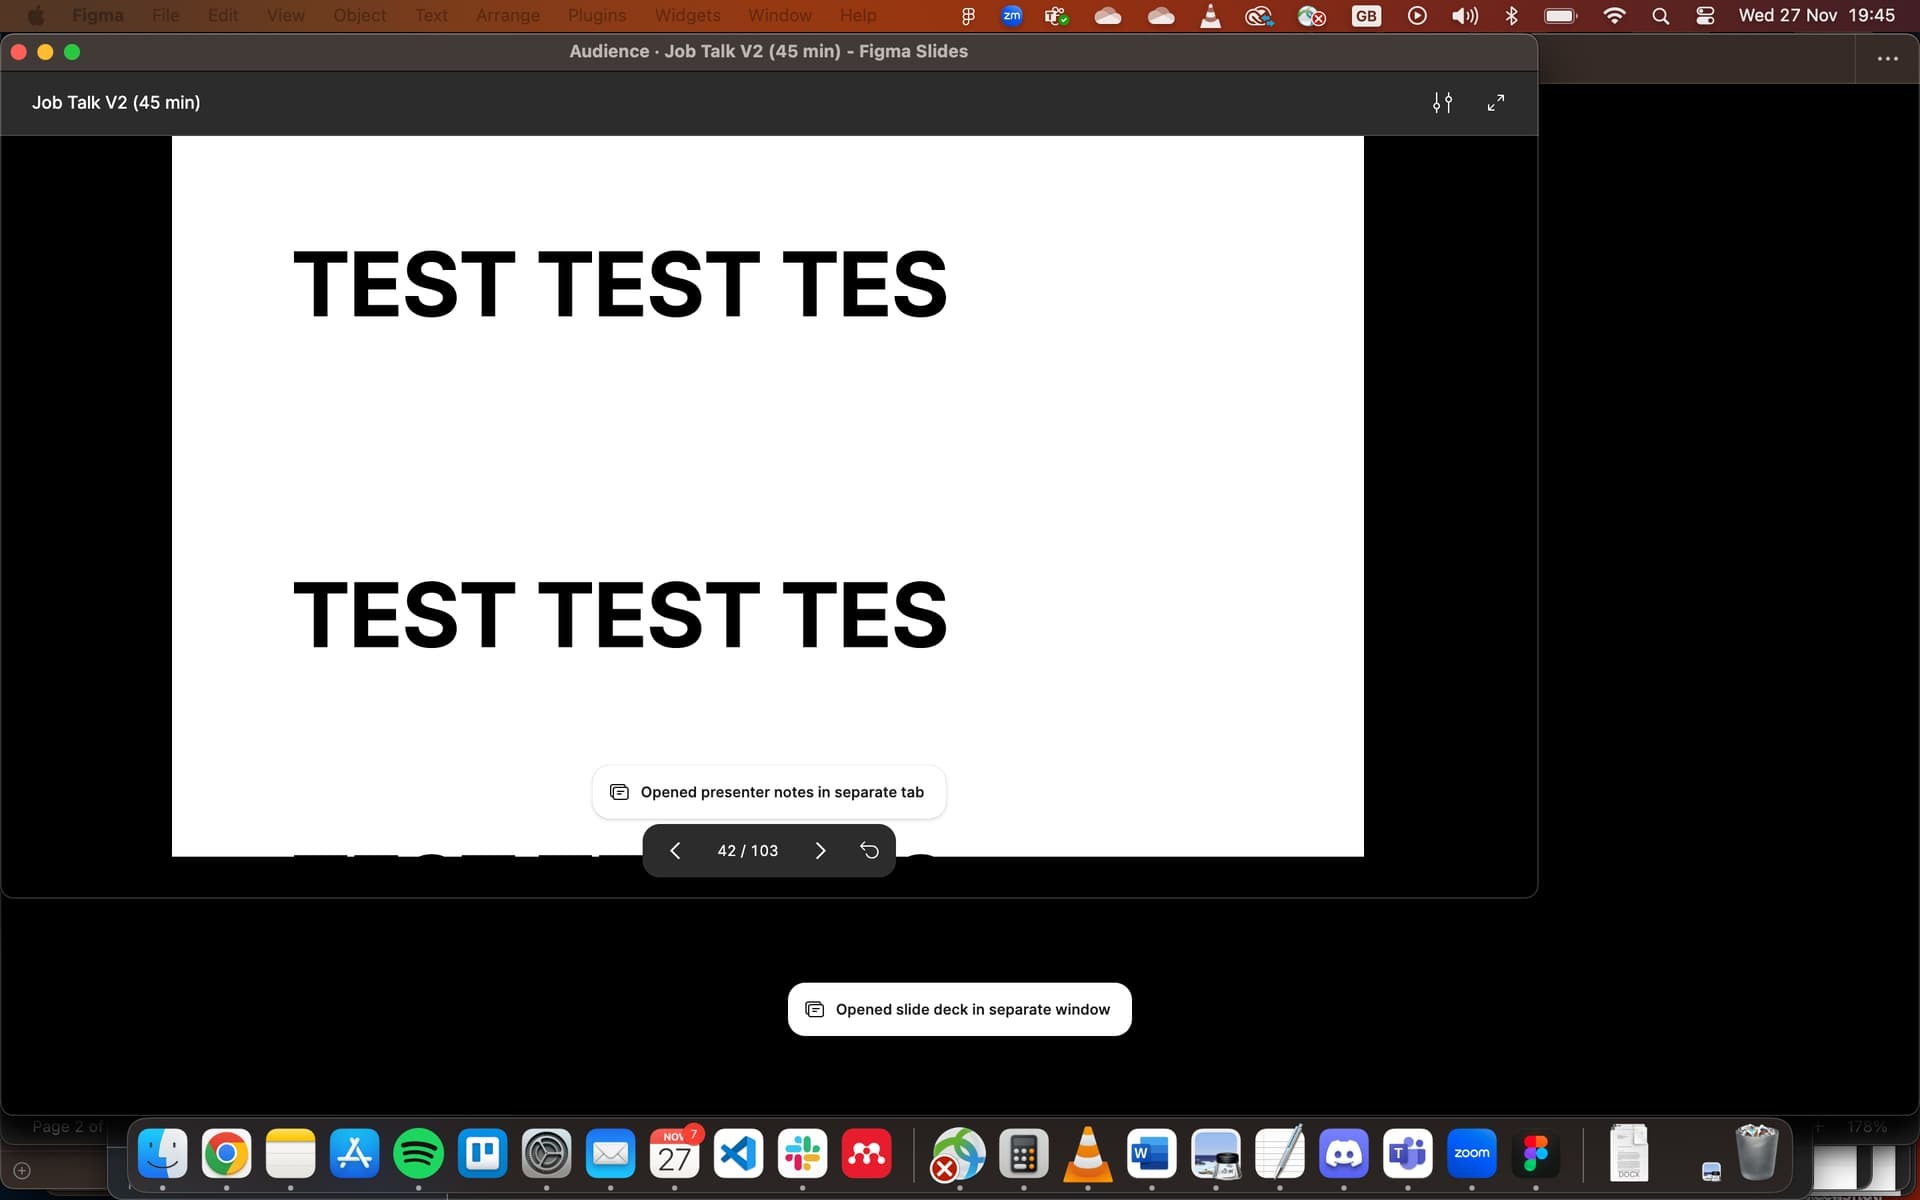1920x1200 pixels.
Task: Open Discord from the Dock
Action: pos(1344,1154)
